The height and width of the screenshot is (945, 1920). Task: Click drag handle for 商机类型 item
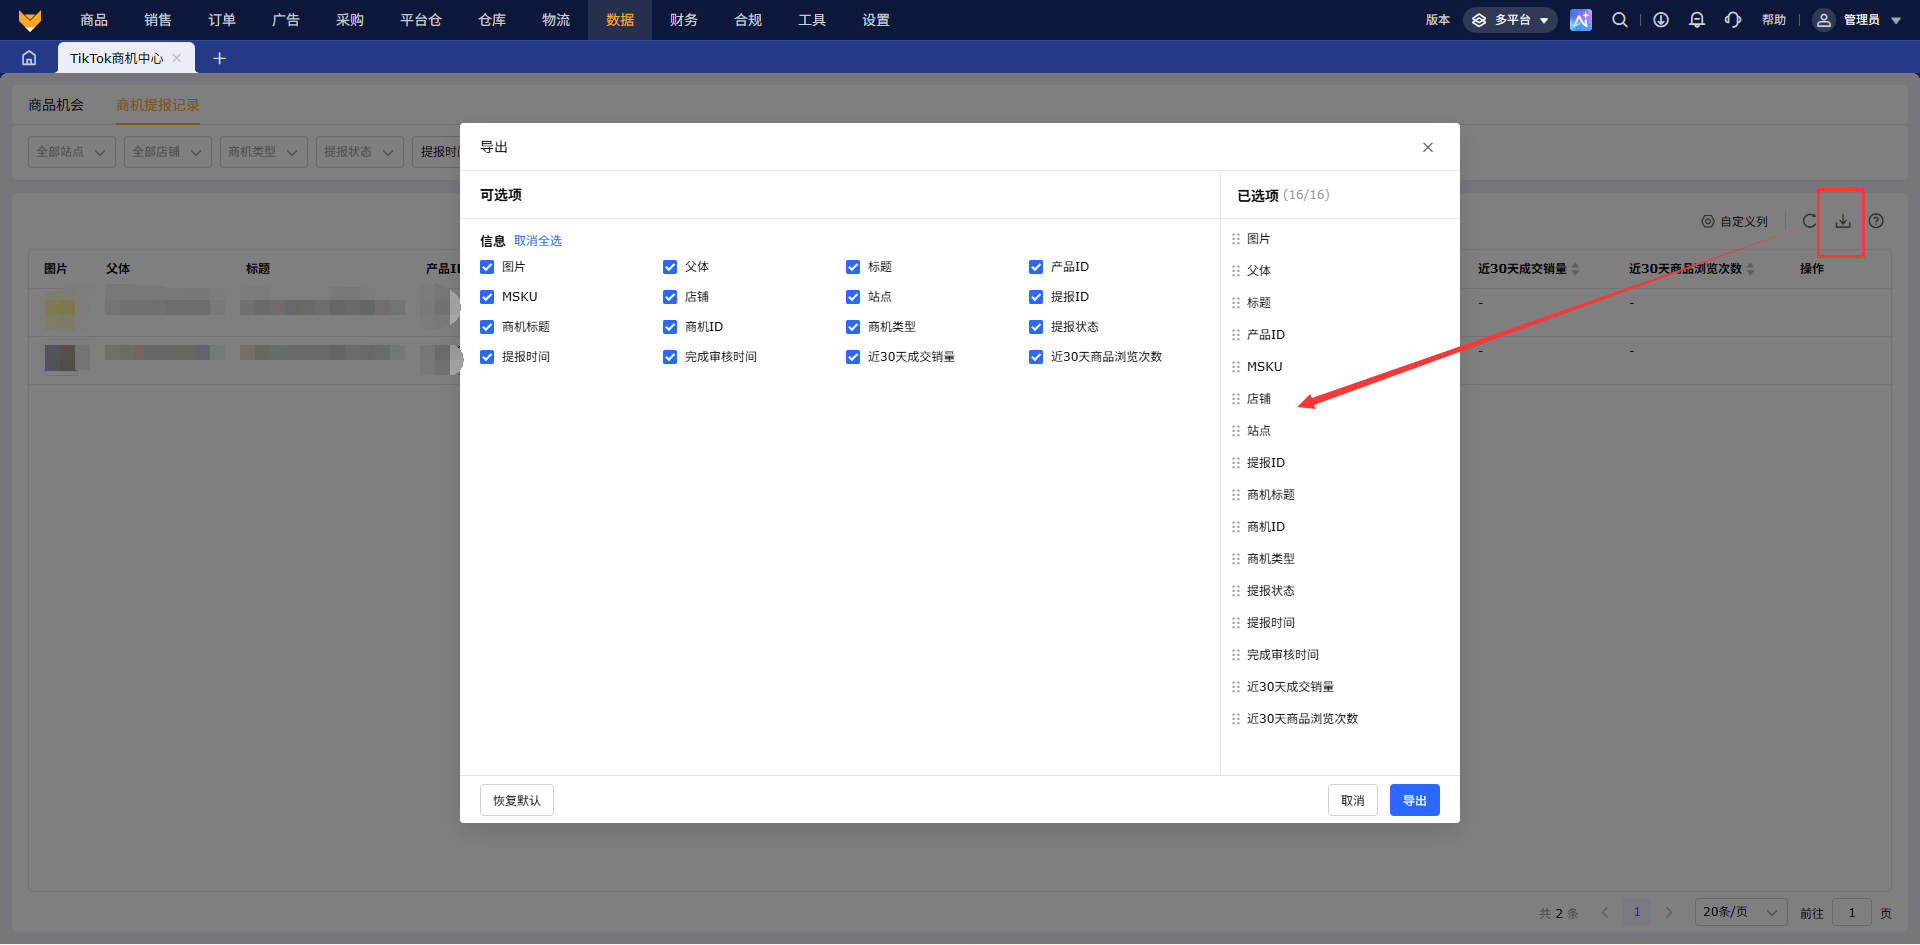(x=1236, y=559)
